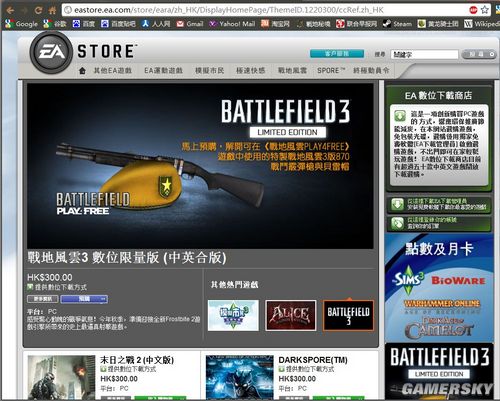Open the 模擬市民 navigation tab
Screen dimensions: 500x401
(x=209, y=71)
